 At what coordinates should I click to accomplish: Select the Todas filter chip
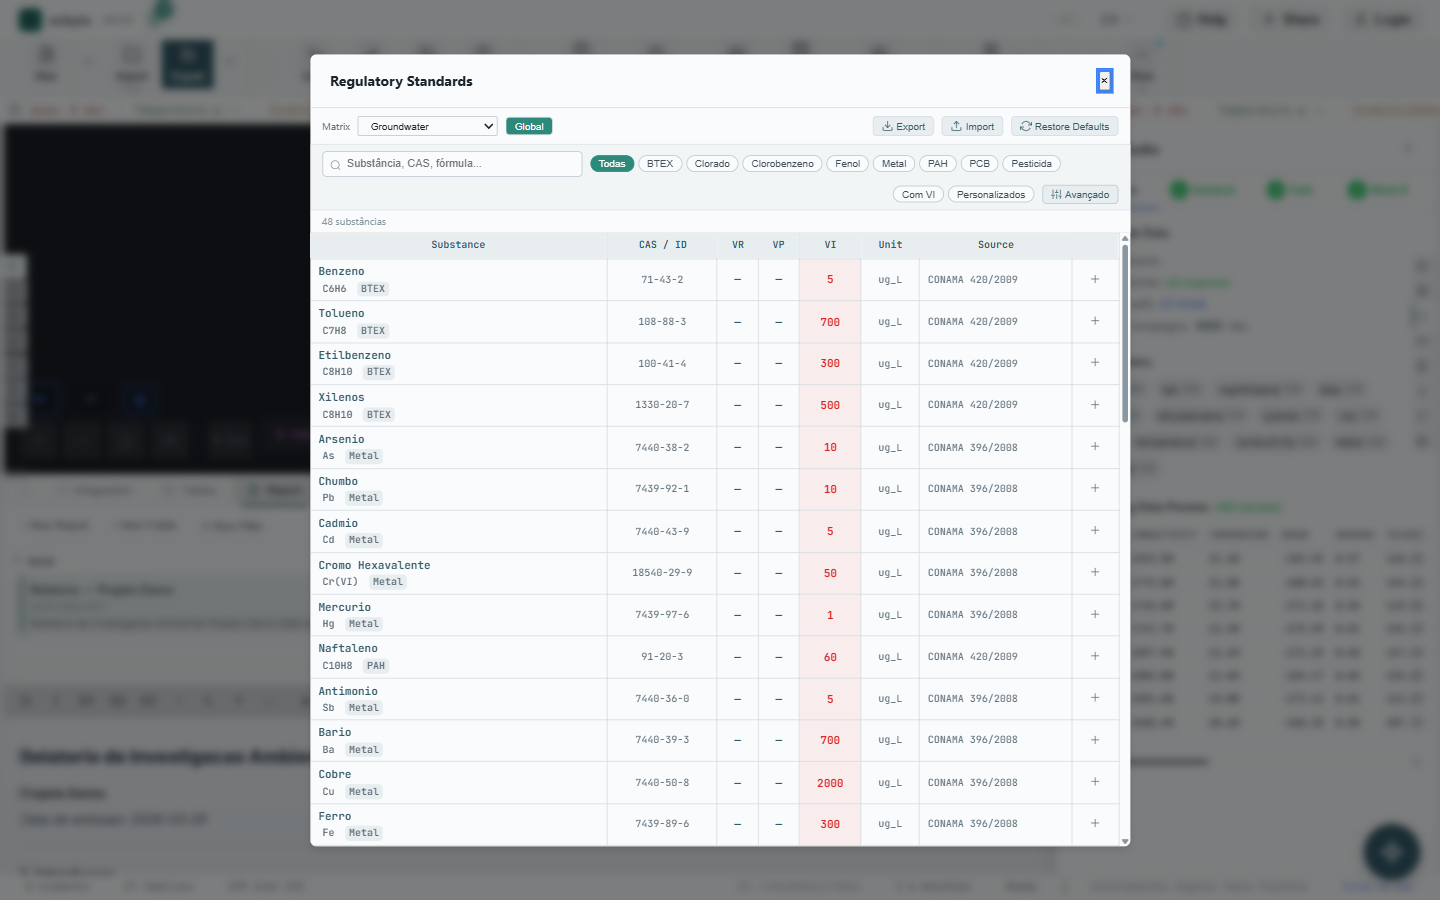pyautogui.click(x=612, y=164)
